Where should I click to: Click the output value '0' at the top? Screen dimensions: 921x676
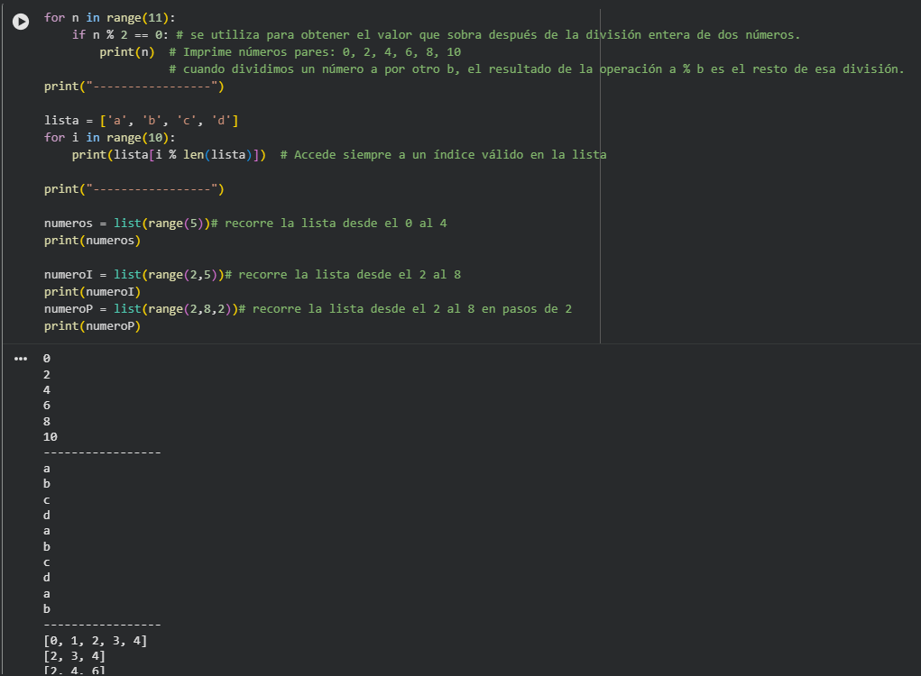(x=47, y=358)
